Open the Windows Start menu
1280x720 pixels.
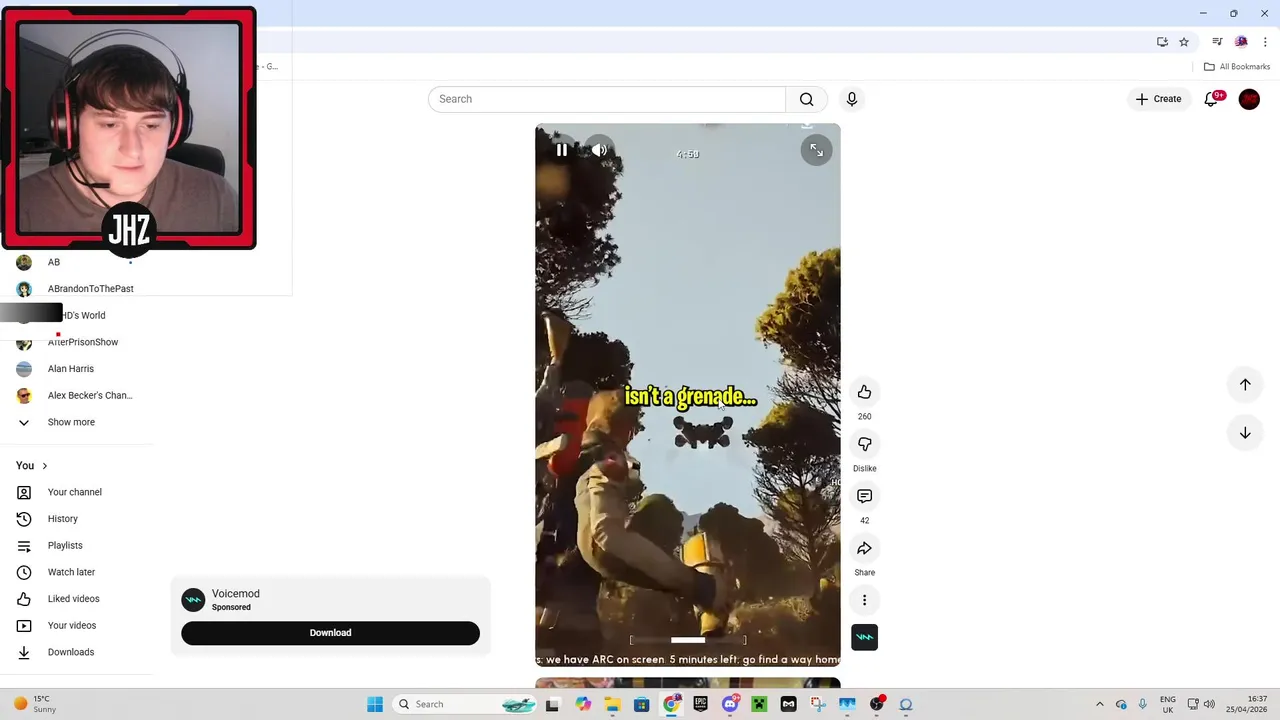375,704
